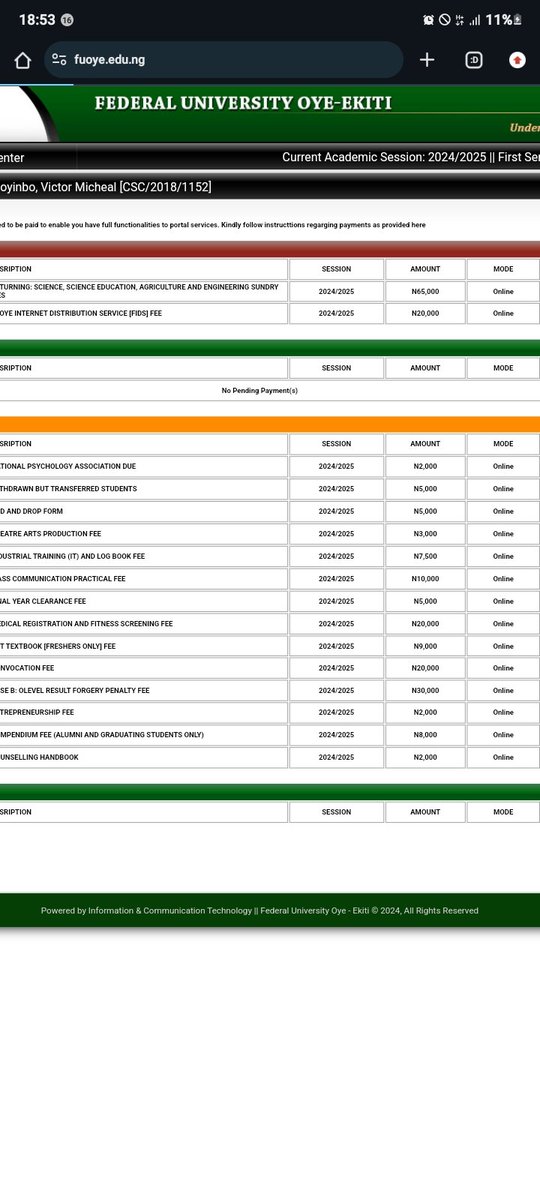Image resolution: width=540 pixels, height=1200 pixels.
Task: Tap the fuoye.edu.ng address bar
Action: pyautogui.click(x=223, y=60)
